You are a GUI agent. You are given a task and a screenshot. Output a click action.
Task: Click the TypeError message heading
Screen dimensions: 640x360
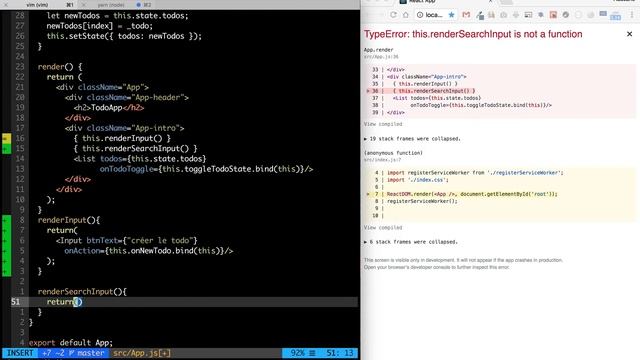473,34
